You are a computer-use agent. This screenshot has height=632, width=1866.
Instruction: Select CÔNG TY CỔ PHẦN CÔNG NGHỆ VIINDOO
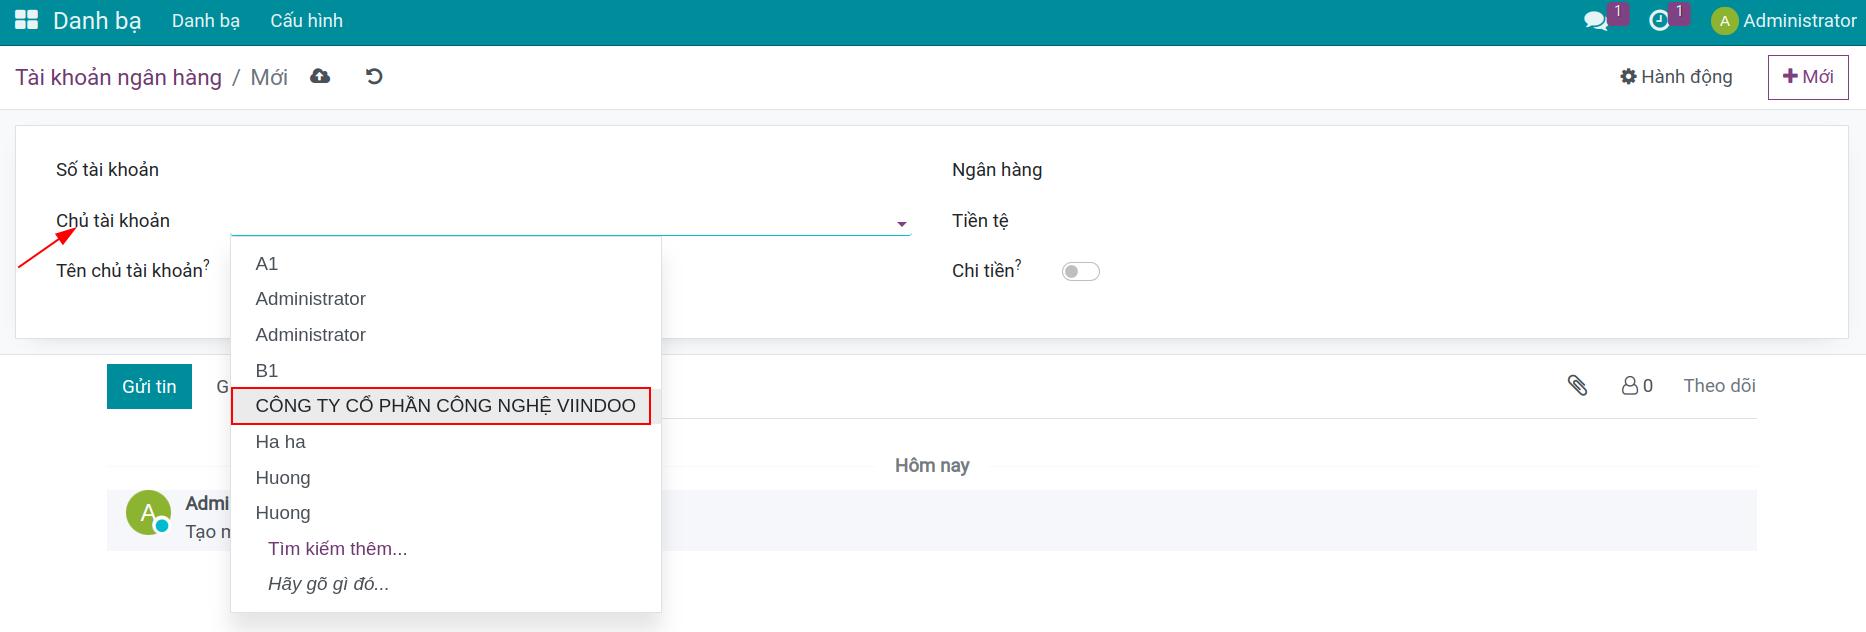[x=446, y=406]
